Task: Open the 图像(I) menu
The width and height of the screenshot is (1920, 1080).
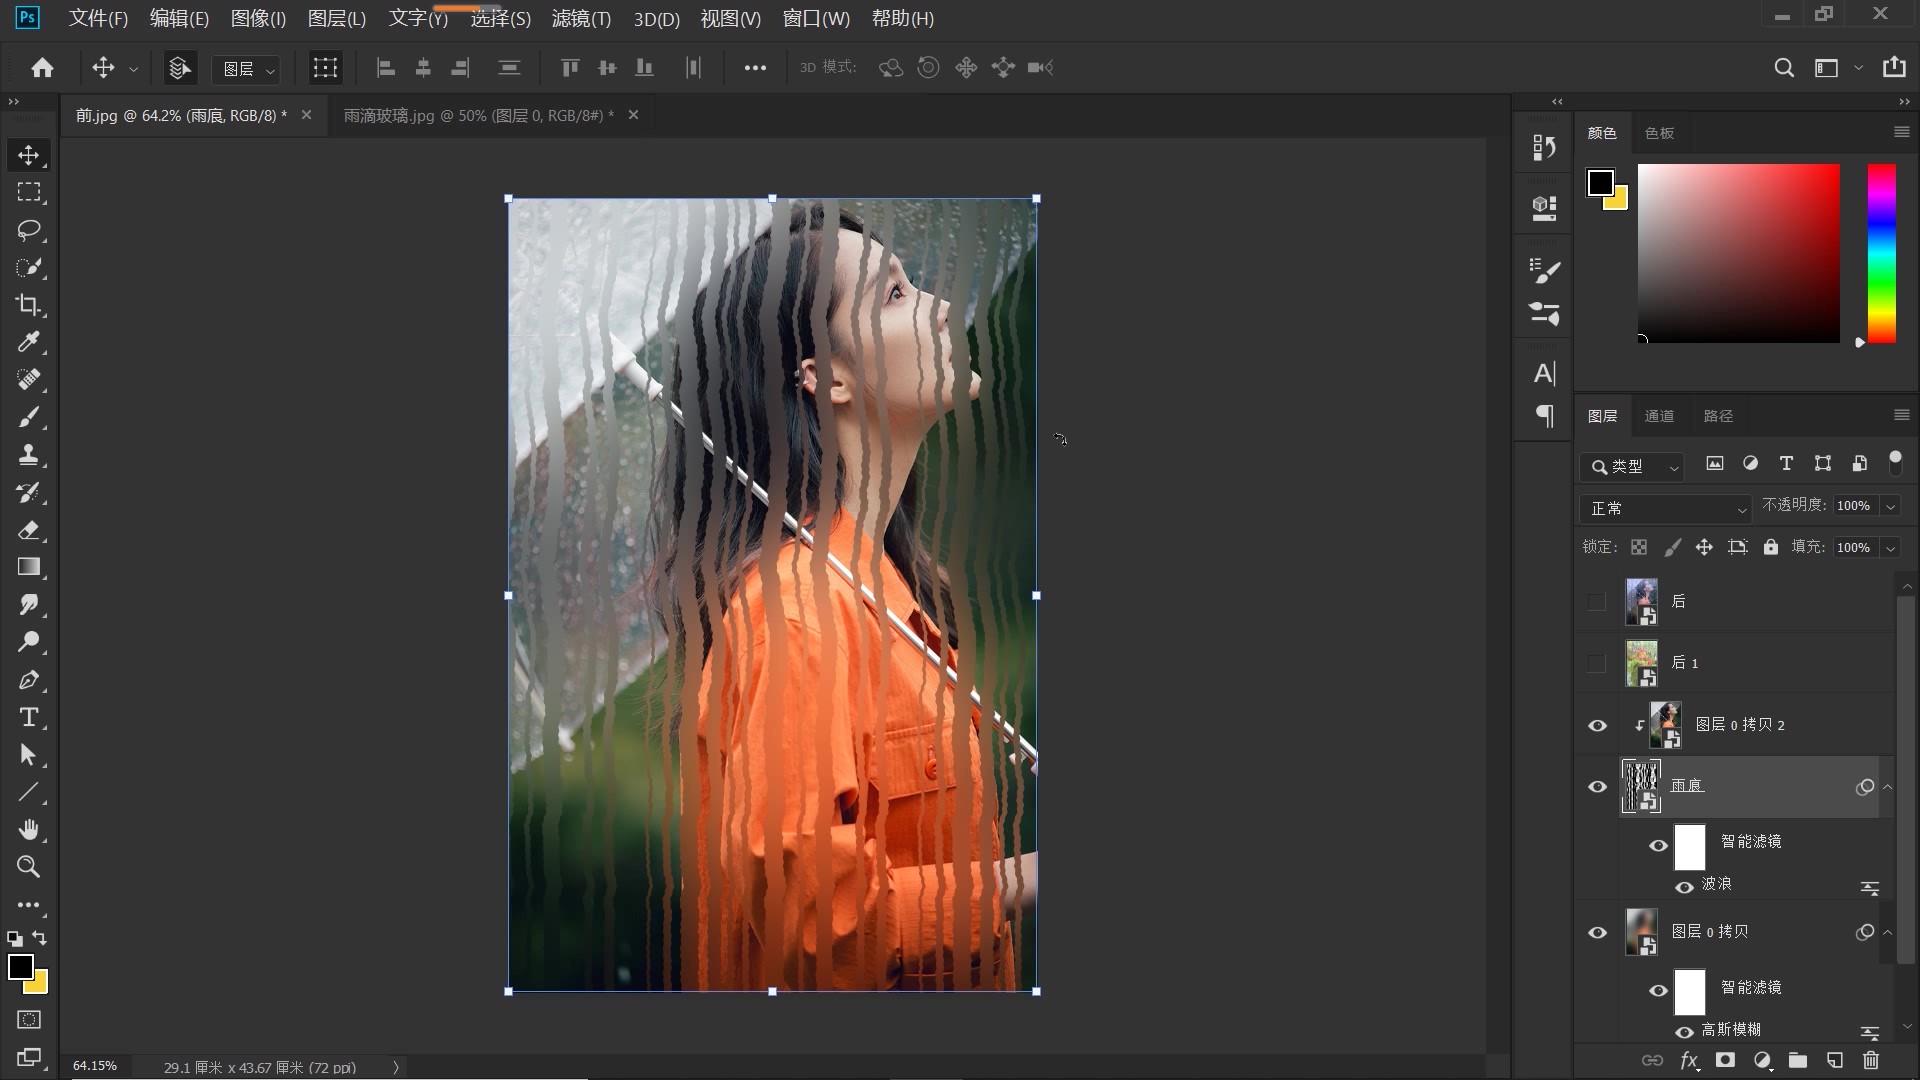Action: [258, 18]
